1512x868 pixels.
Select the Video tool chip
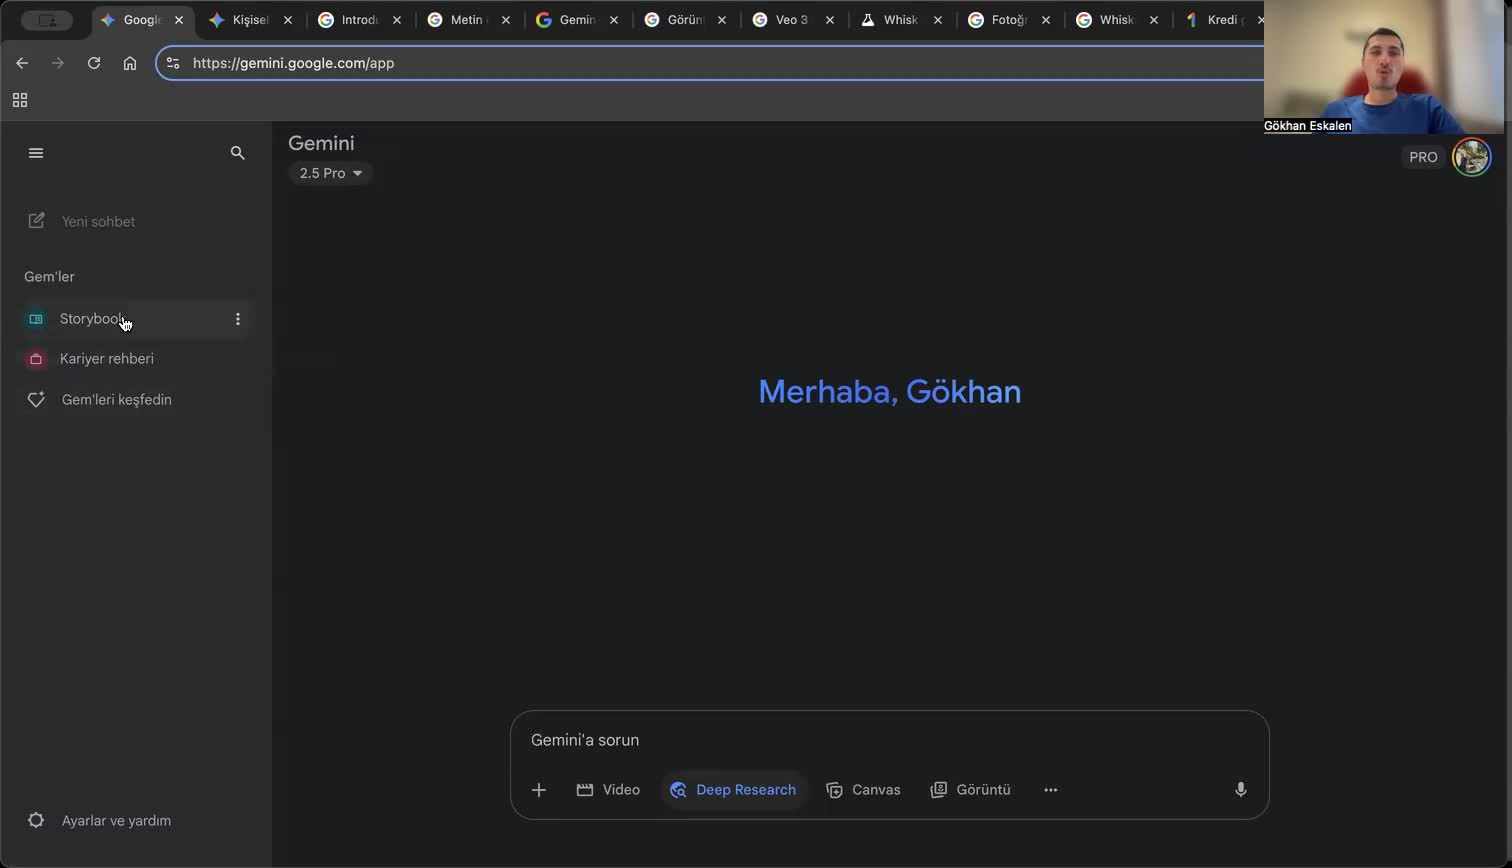click(x=608, y=790)
